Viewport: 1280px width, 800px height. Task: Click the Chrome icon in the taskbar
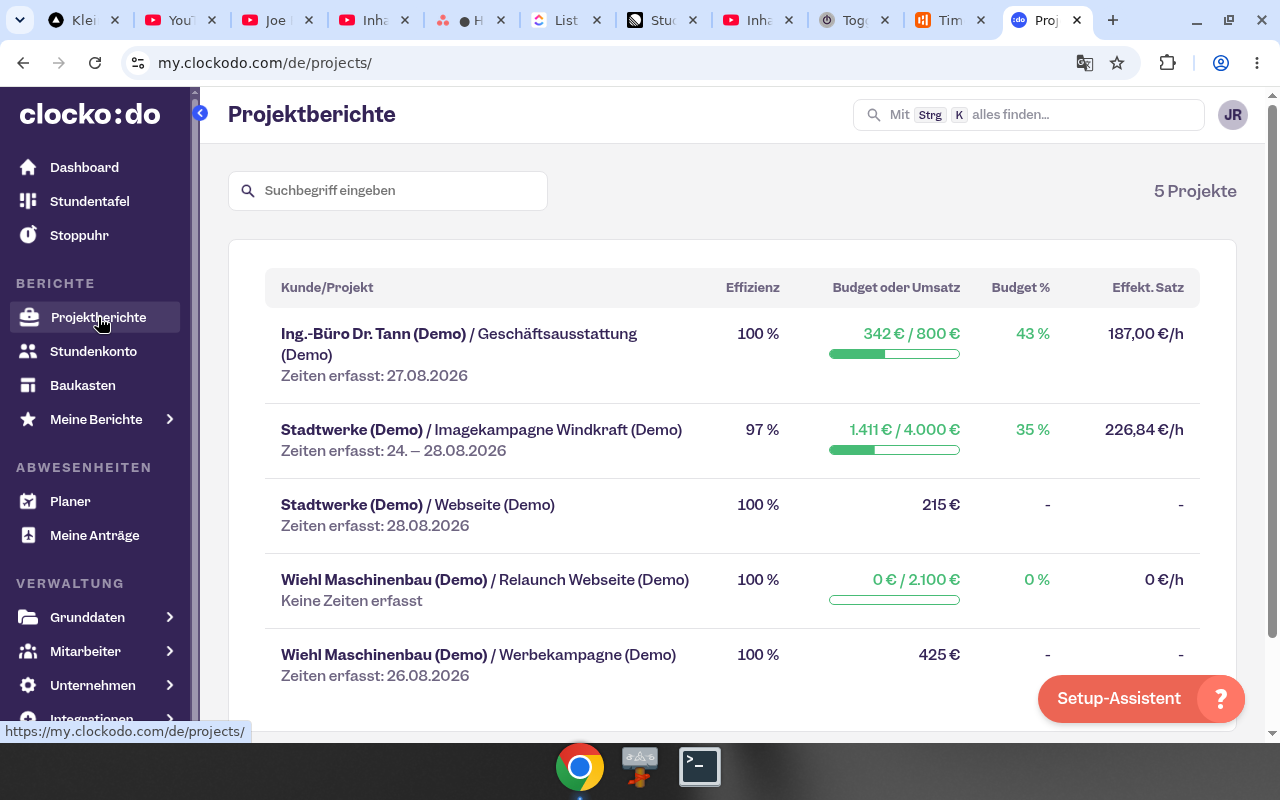pos(580,767)
